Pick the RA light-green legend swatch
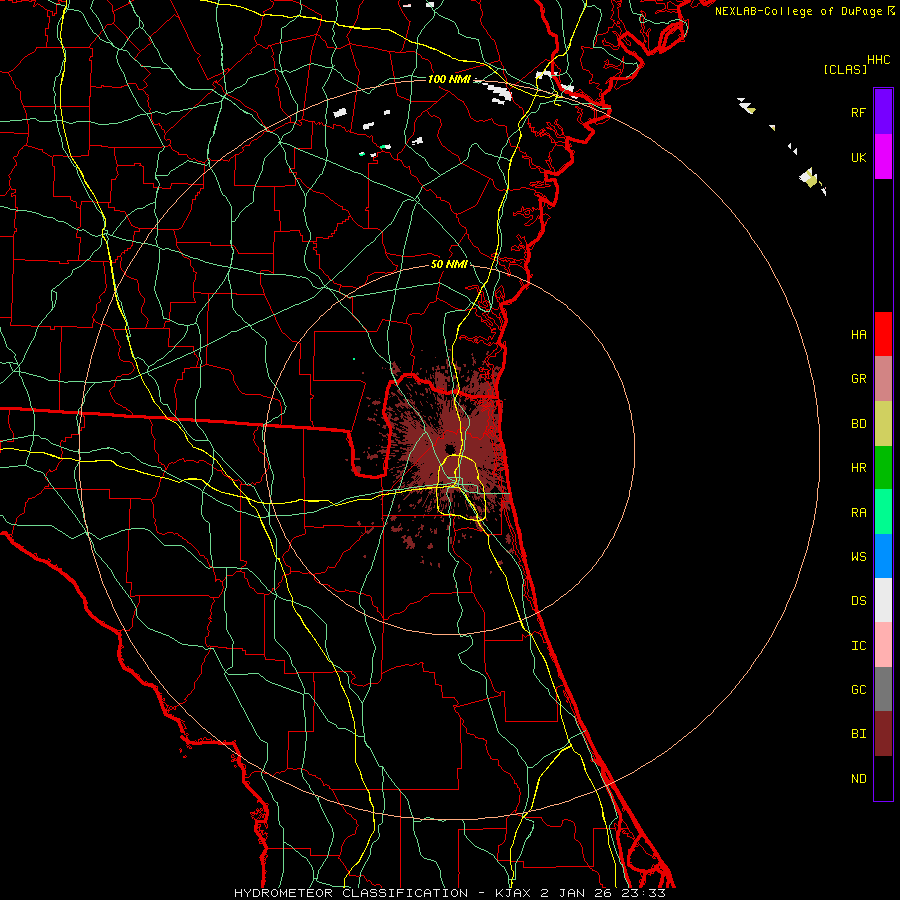 [883, 512]
